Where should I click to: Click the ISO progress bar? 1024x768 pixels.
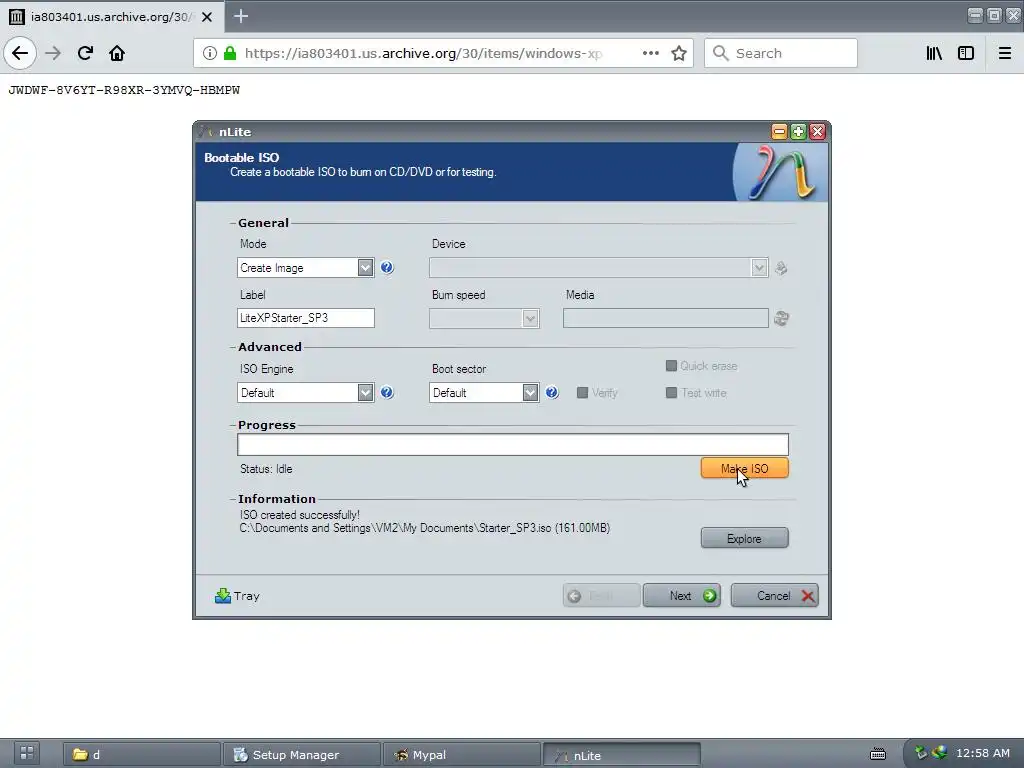[513, 445]
